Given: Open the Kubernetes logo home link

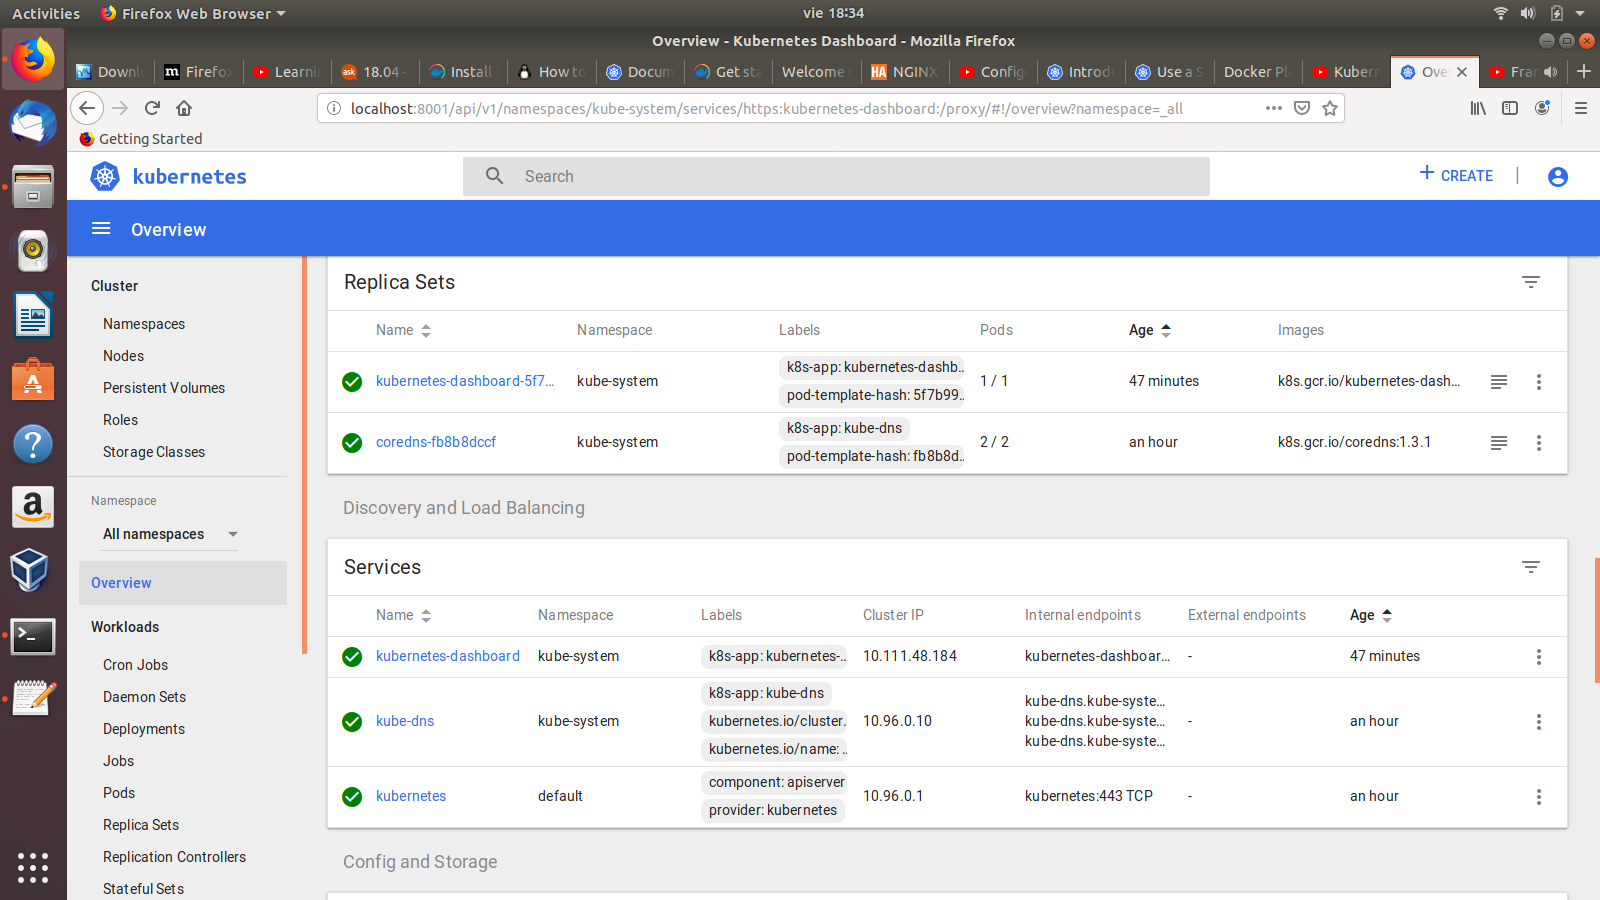Looking at the screenshot, I should 168,177.
